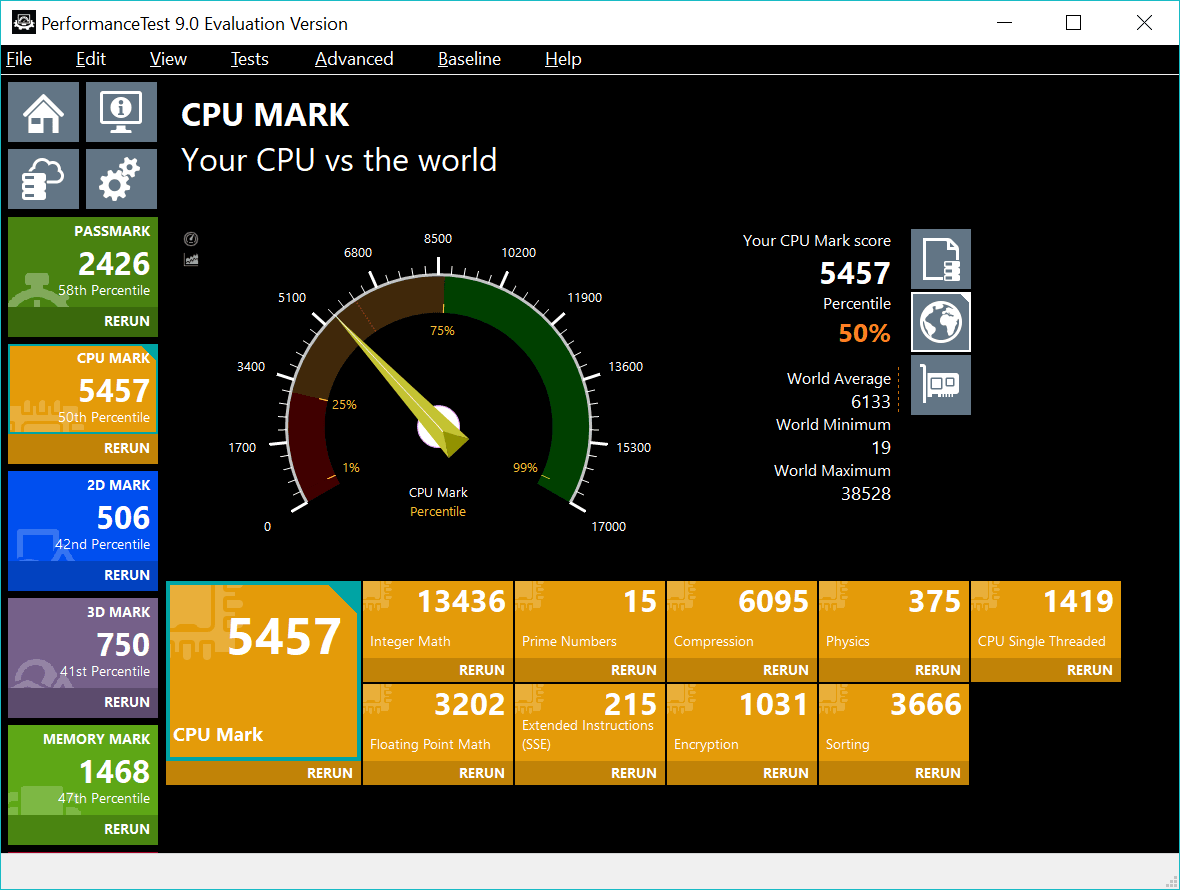1180x890 pixels.
Task: Rerun the Floating Point Math test
Action: tap(438, 773)
